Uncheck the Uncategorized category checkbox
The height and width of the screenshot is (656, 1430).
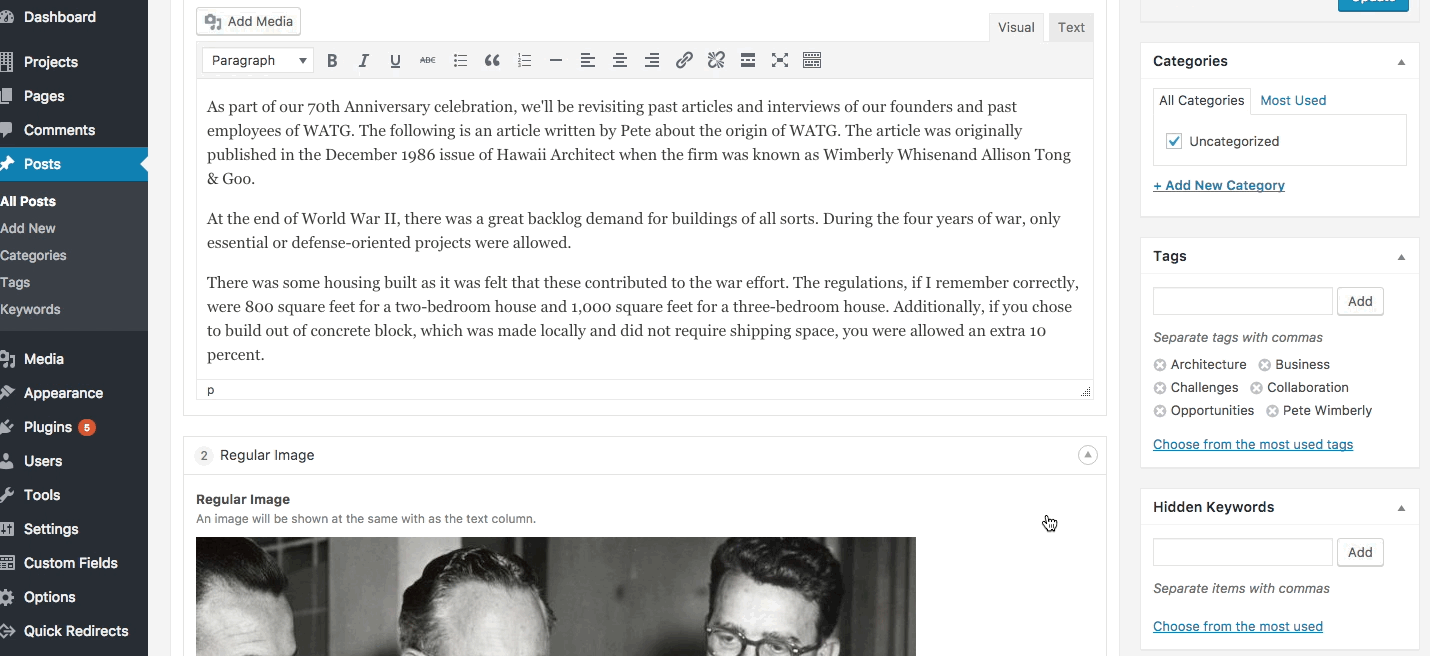click(1174, 141)
